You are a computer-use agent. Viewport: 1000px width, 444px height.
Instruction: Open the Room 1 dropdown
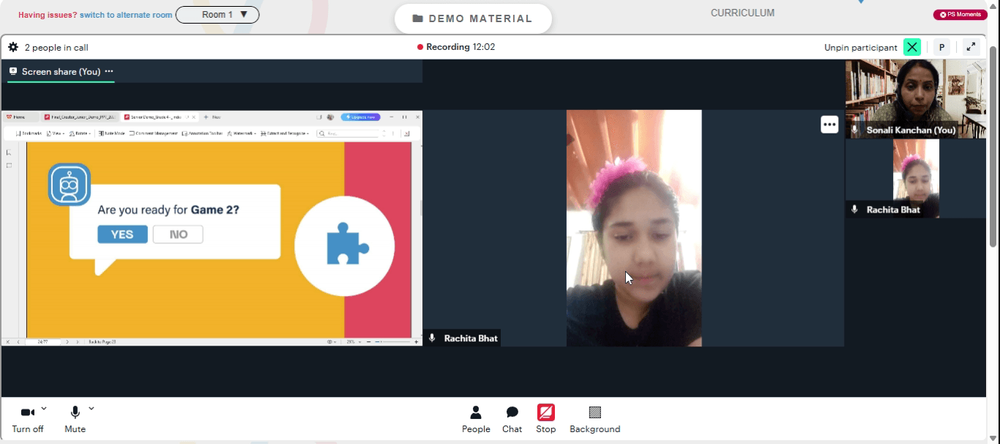click(x=217, y=15)
